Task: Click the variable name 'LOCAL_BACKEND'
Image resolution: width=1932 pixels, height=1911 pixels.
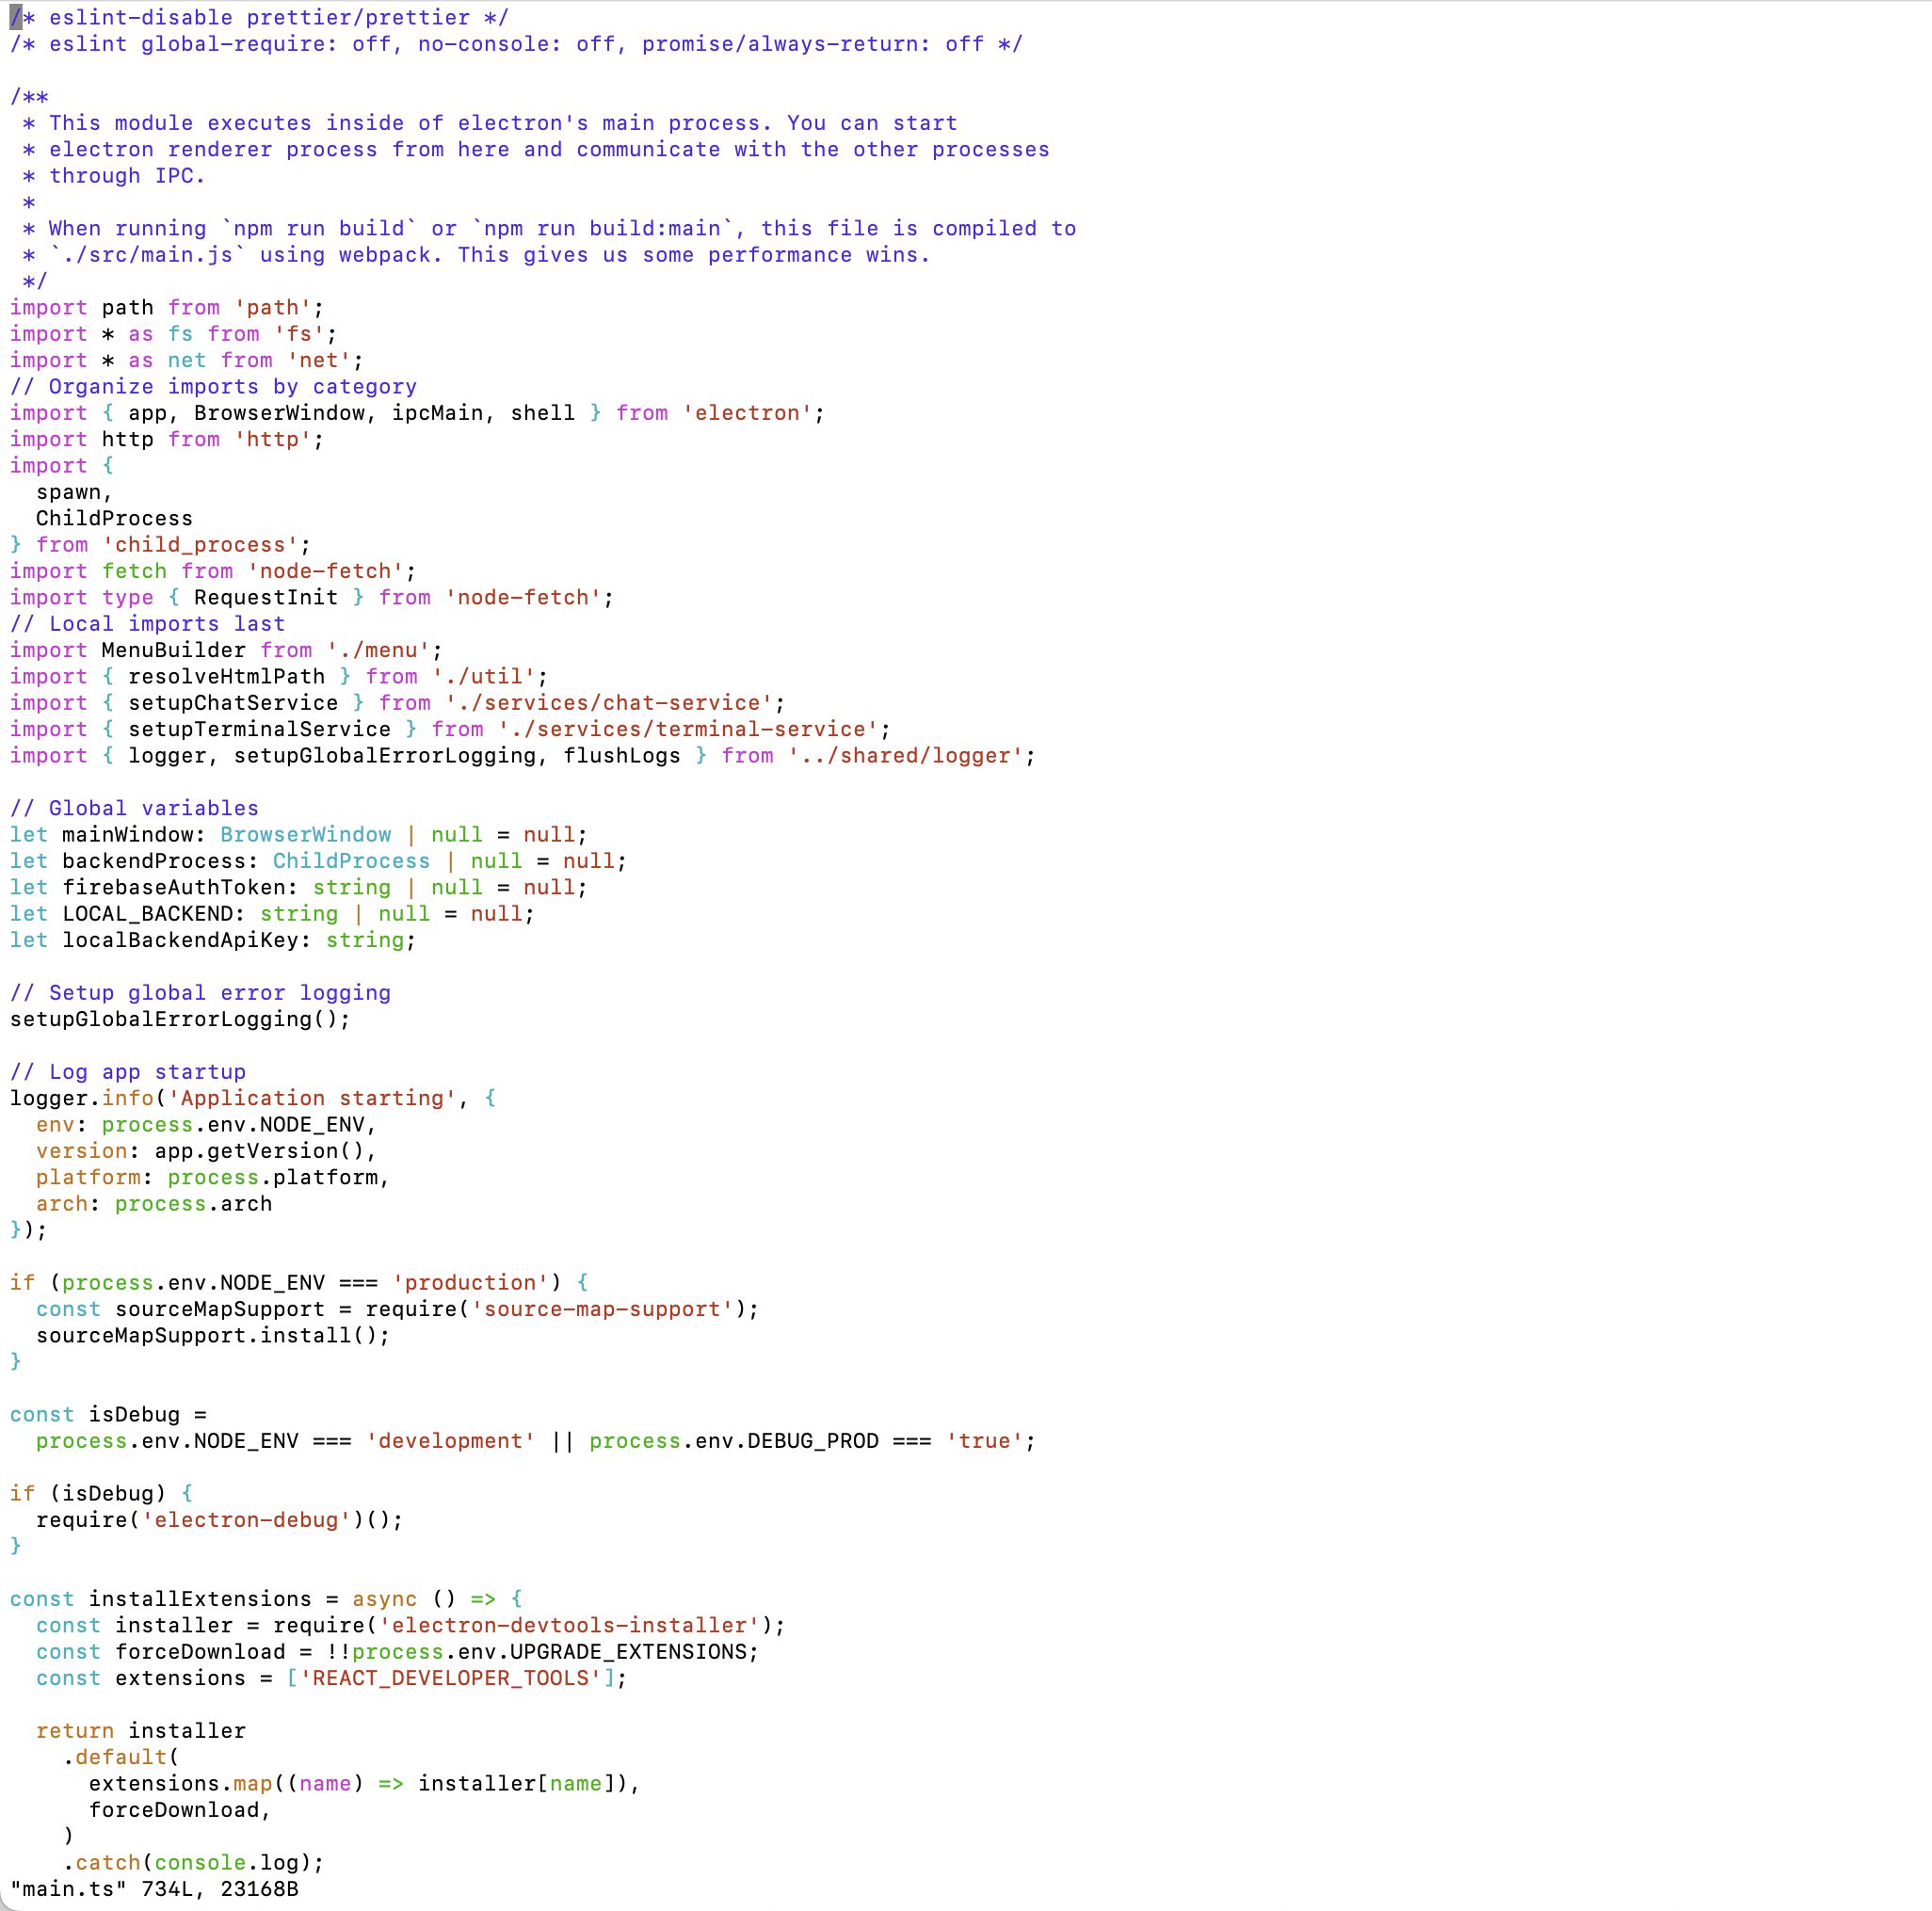Action: pos(147,913)
